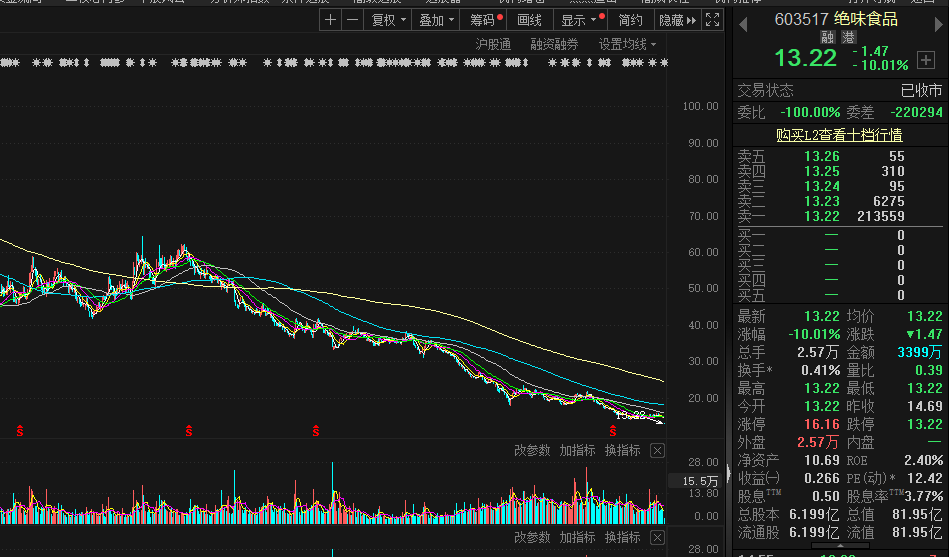
Task: Select the 沪股通 tab above chart
Action: point(493,44)
